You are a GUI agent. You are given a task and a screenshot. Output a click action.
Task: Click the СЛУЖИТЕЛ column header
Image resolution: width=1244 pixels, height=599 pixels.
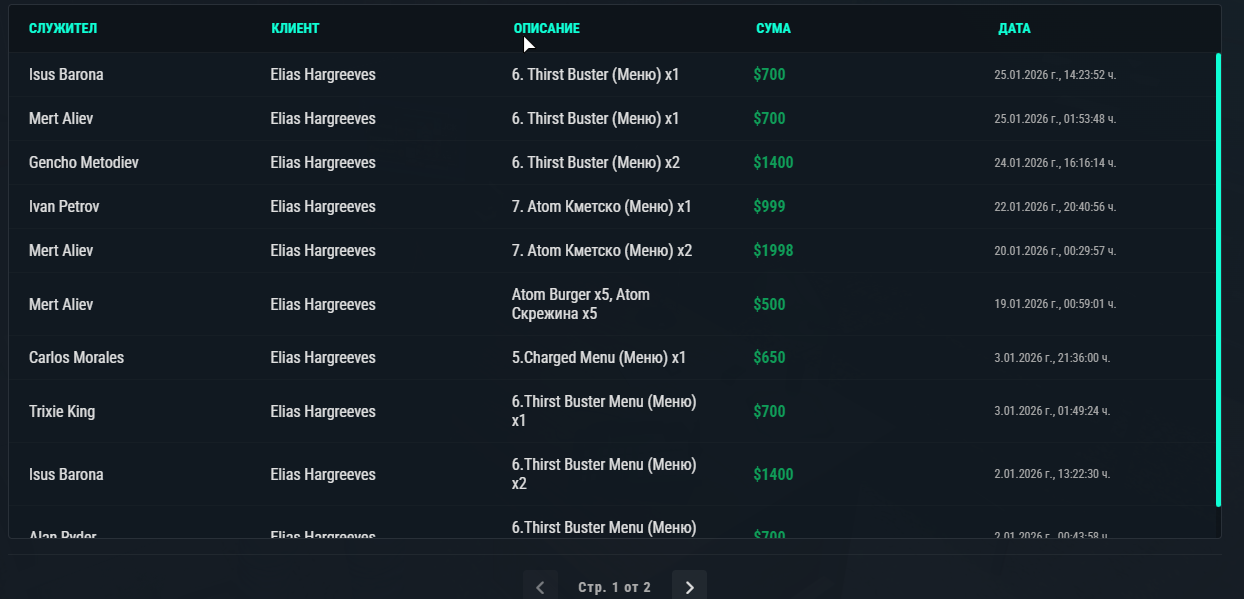63,28
